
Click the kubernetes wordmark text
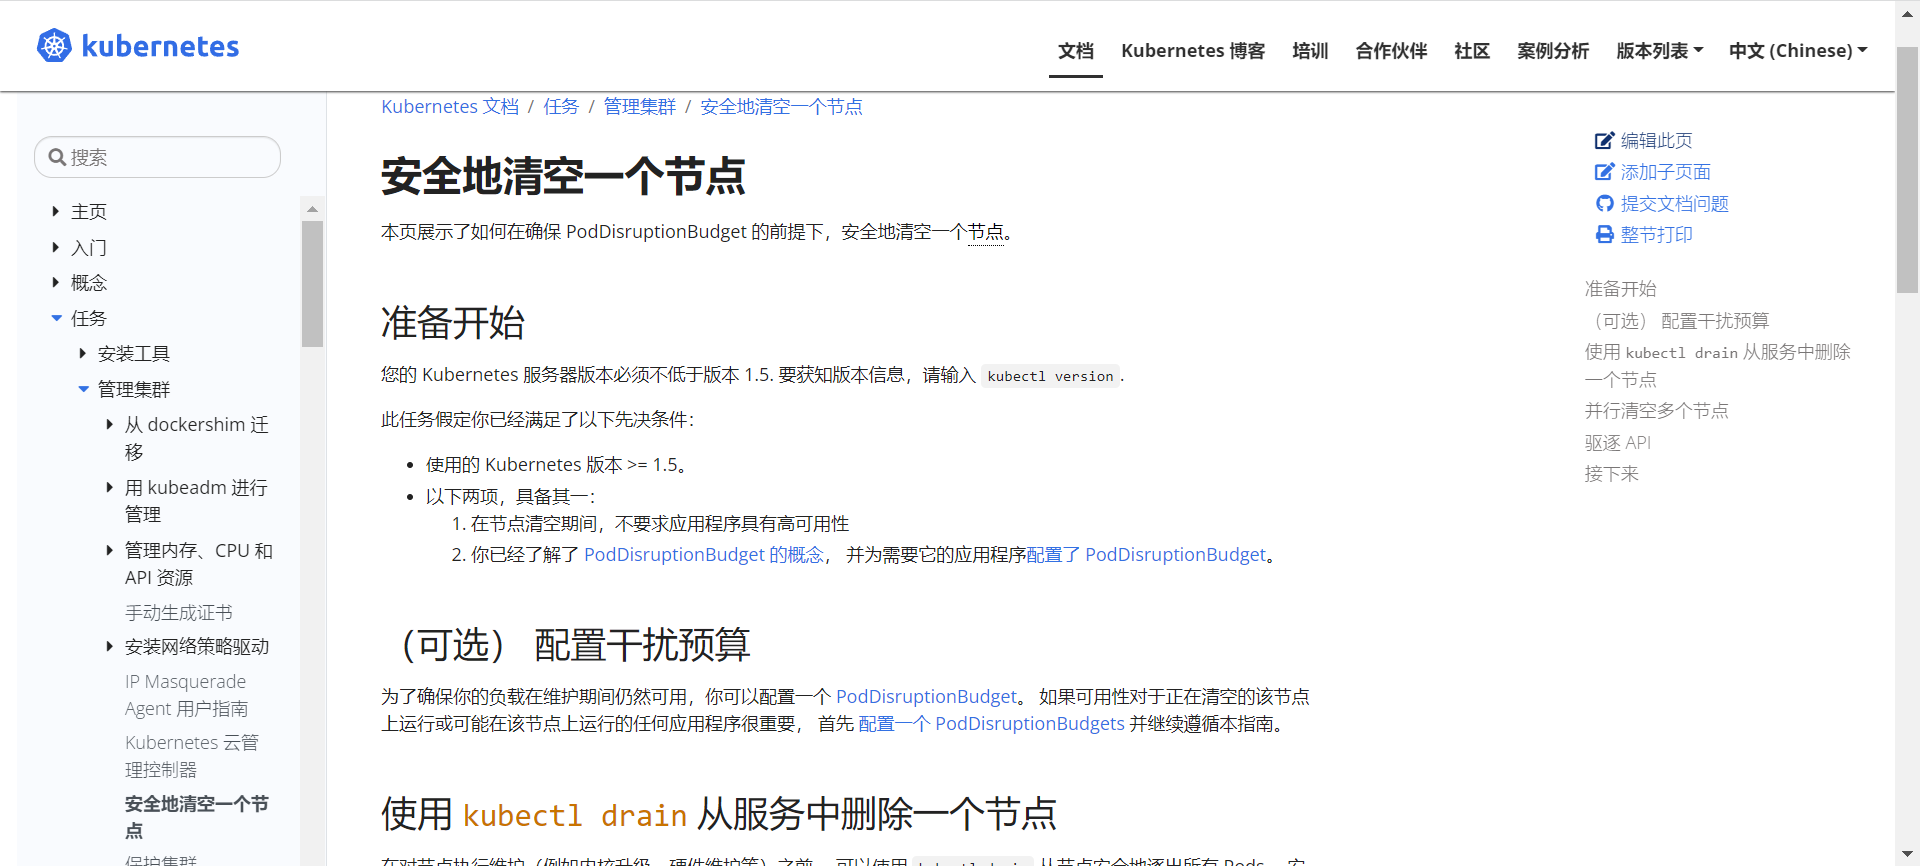pos(160,47)
